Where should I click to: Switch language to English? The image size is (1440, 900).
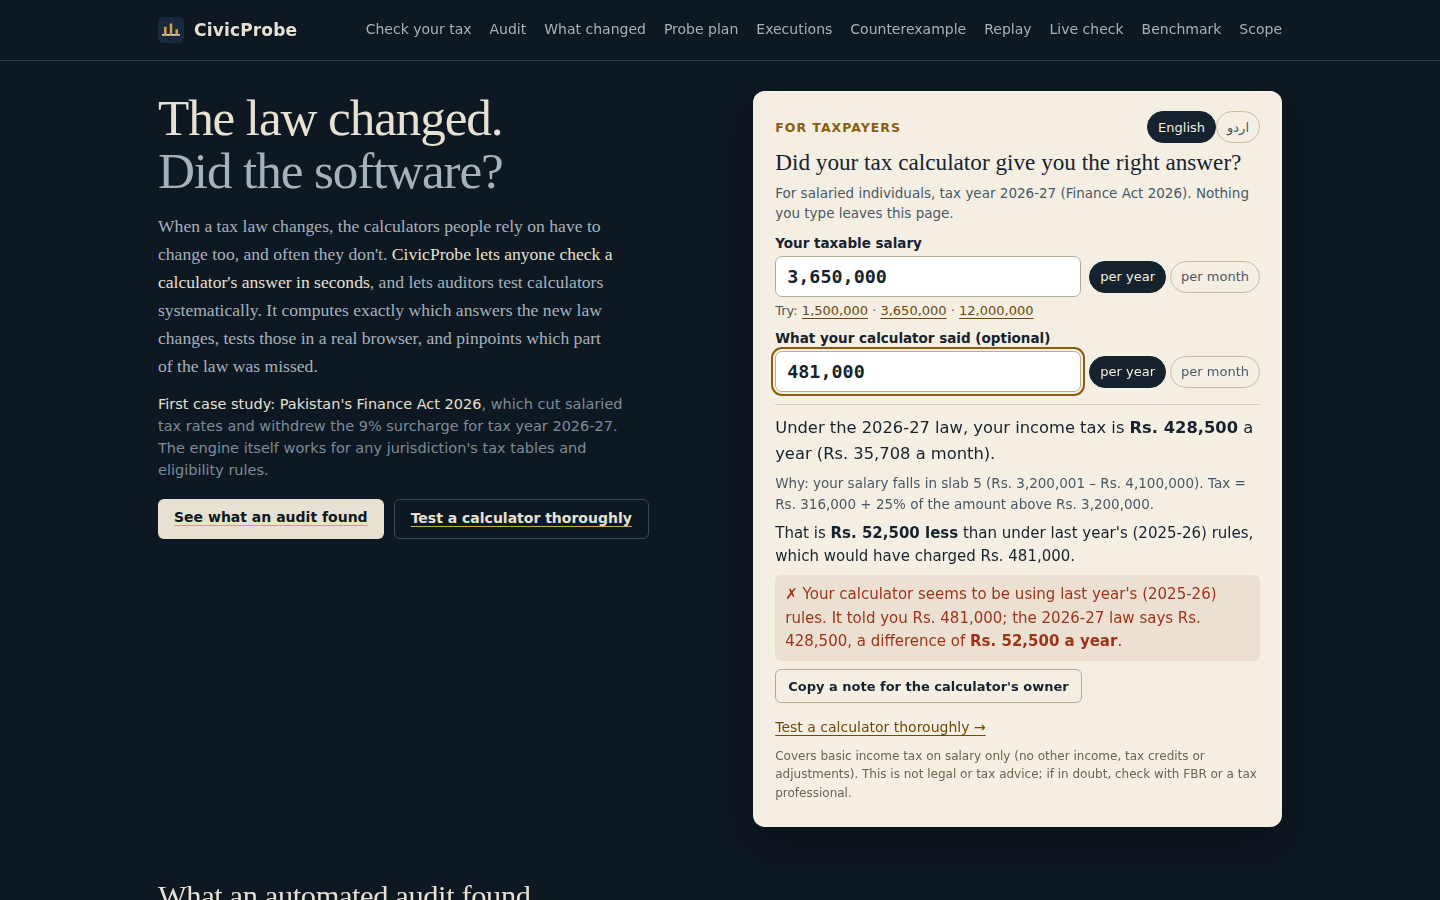[x=1181, y=127]
